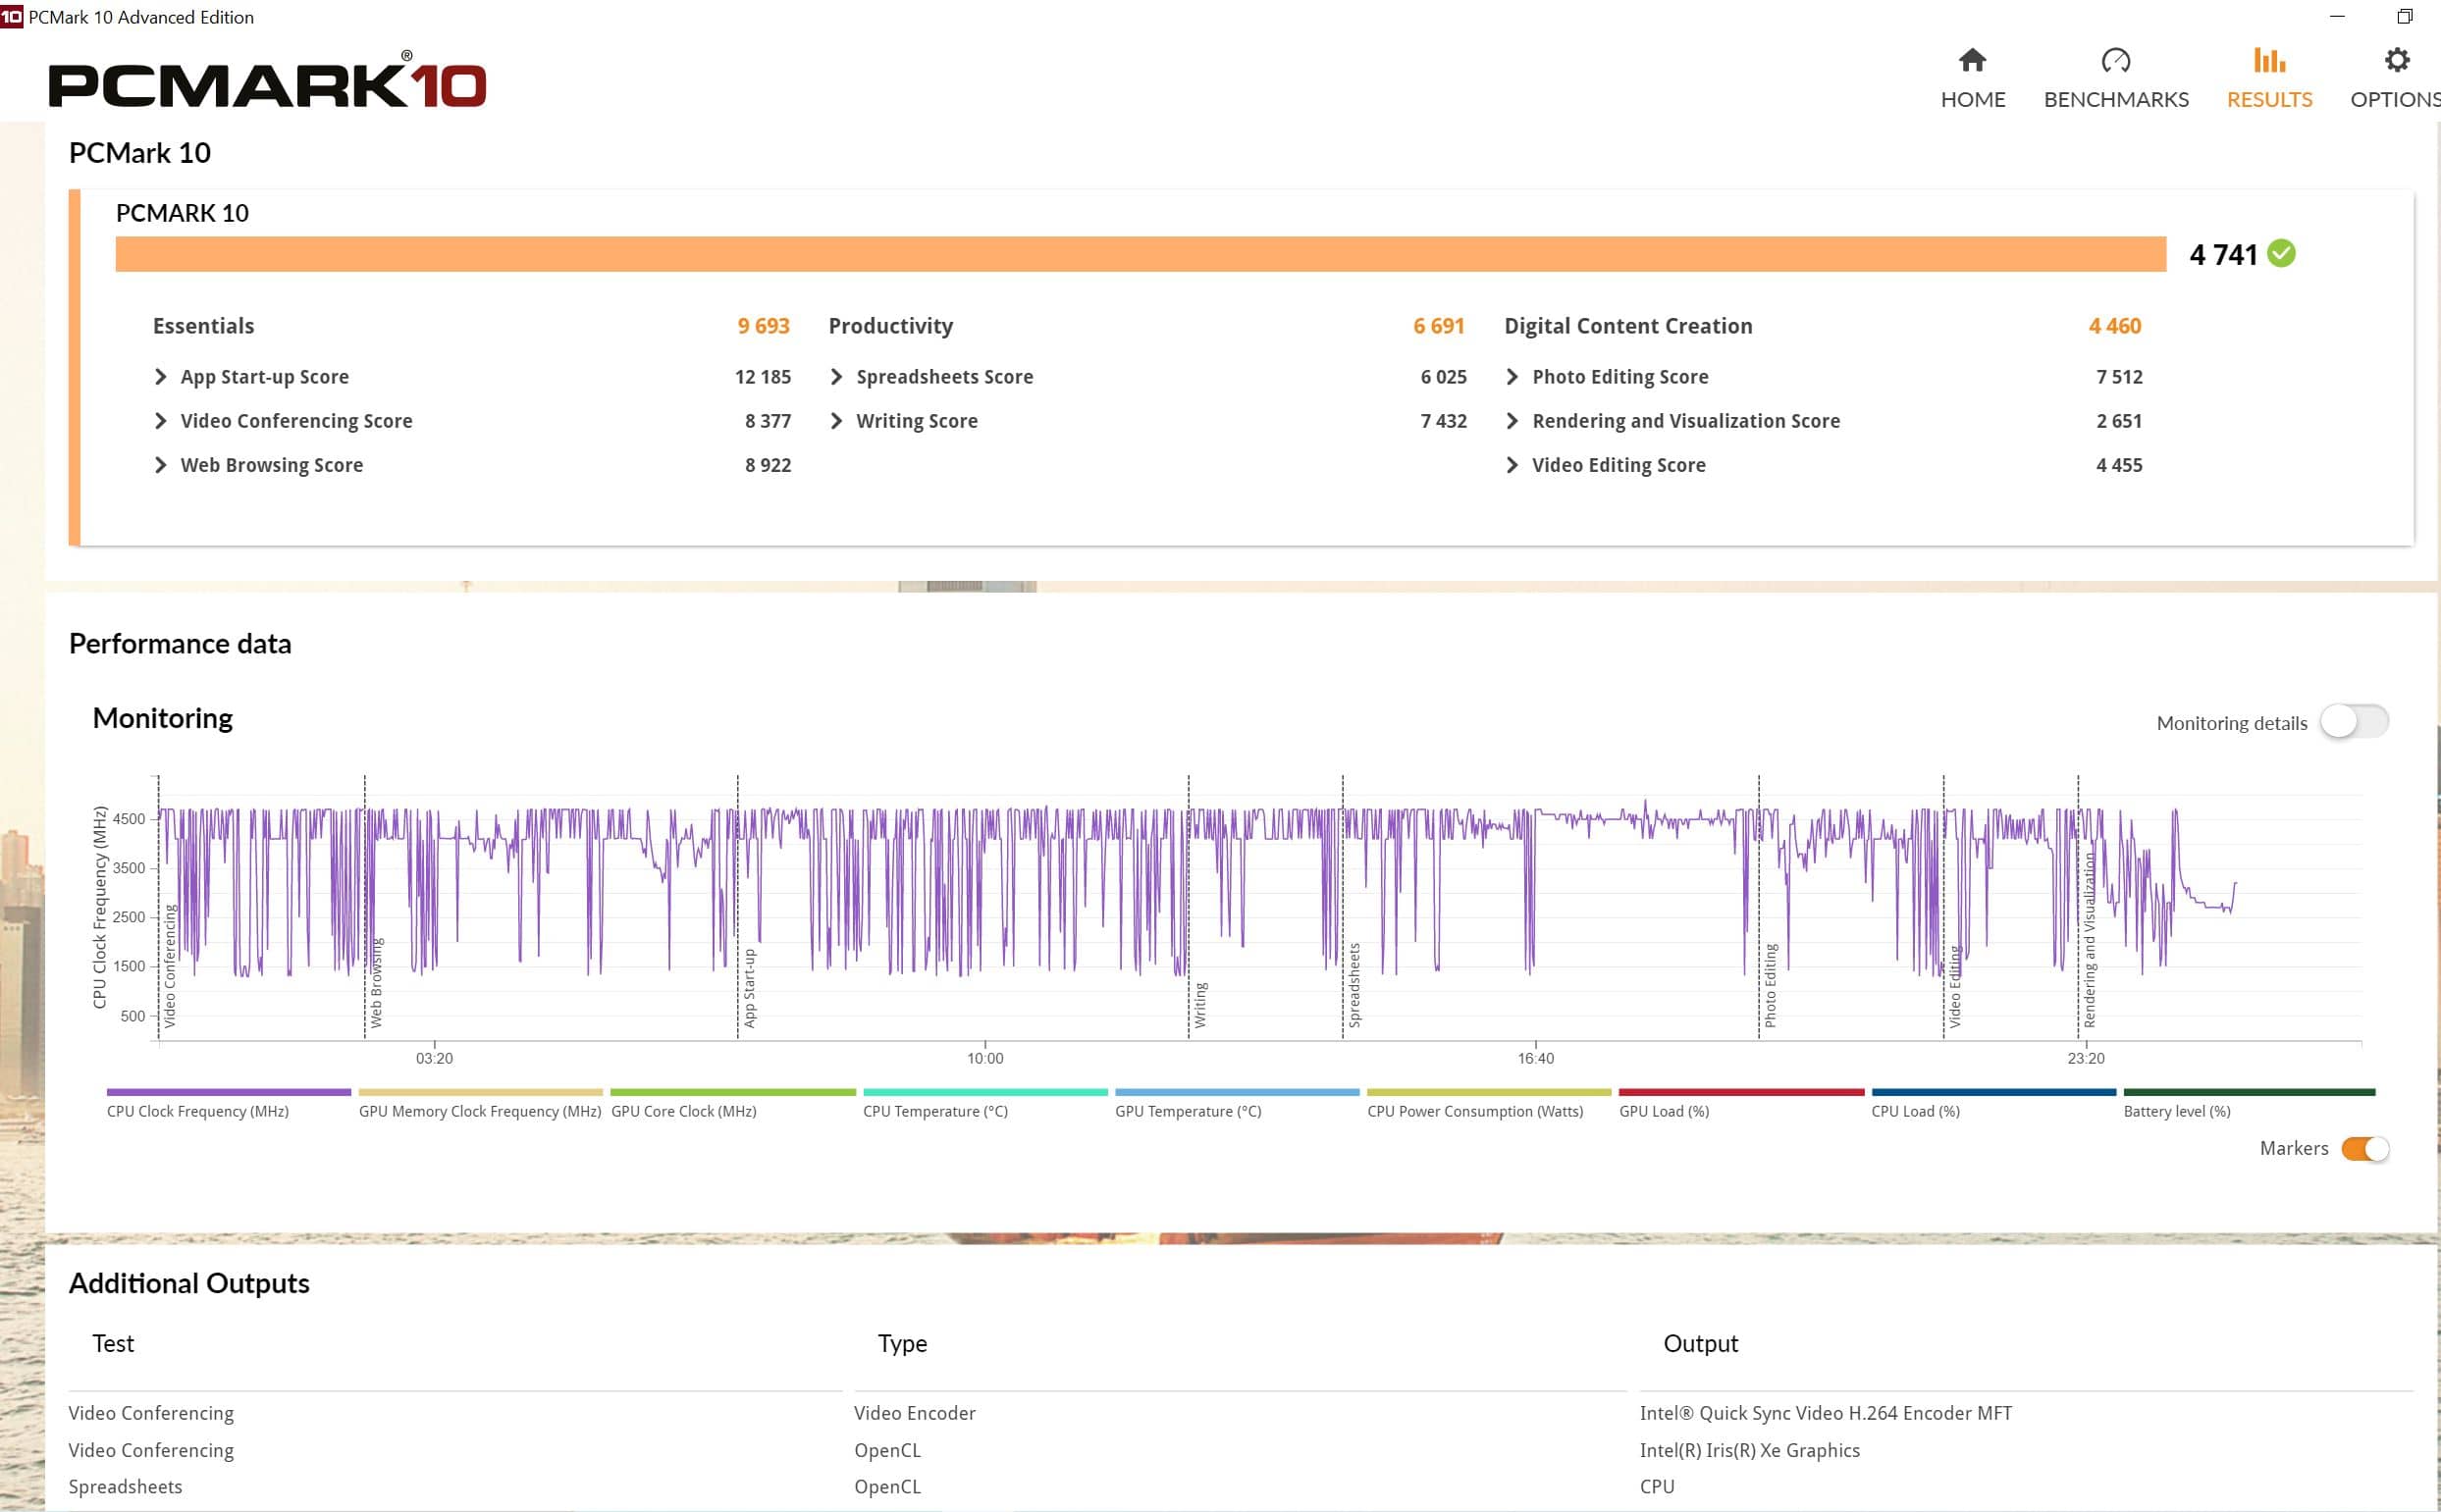Minimize the PCMark 10 window
This screenshot has height=1512, width=2441.
2337,16
